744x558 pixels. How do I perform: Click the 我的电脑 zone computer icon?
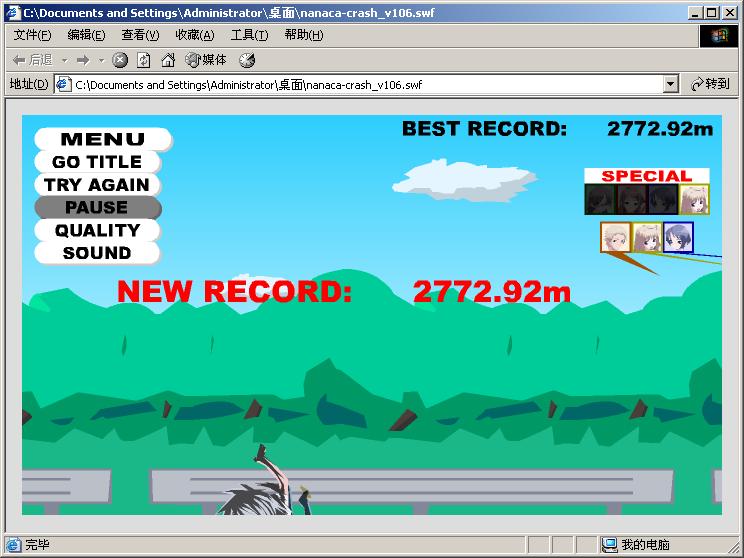[609, 545]
